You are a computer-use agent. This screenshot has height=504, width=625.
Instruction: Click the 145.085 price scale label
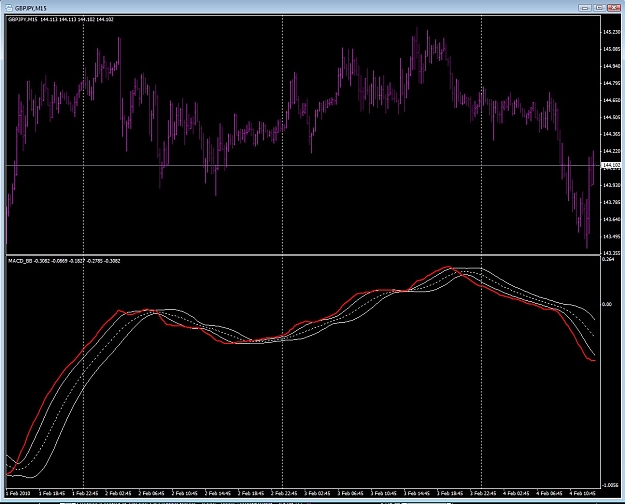pyautogui.click(x=611, y=49)
